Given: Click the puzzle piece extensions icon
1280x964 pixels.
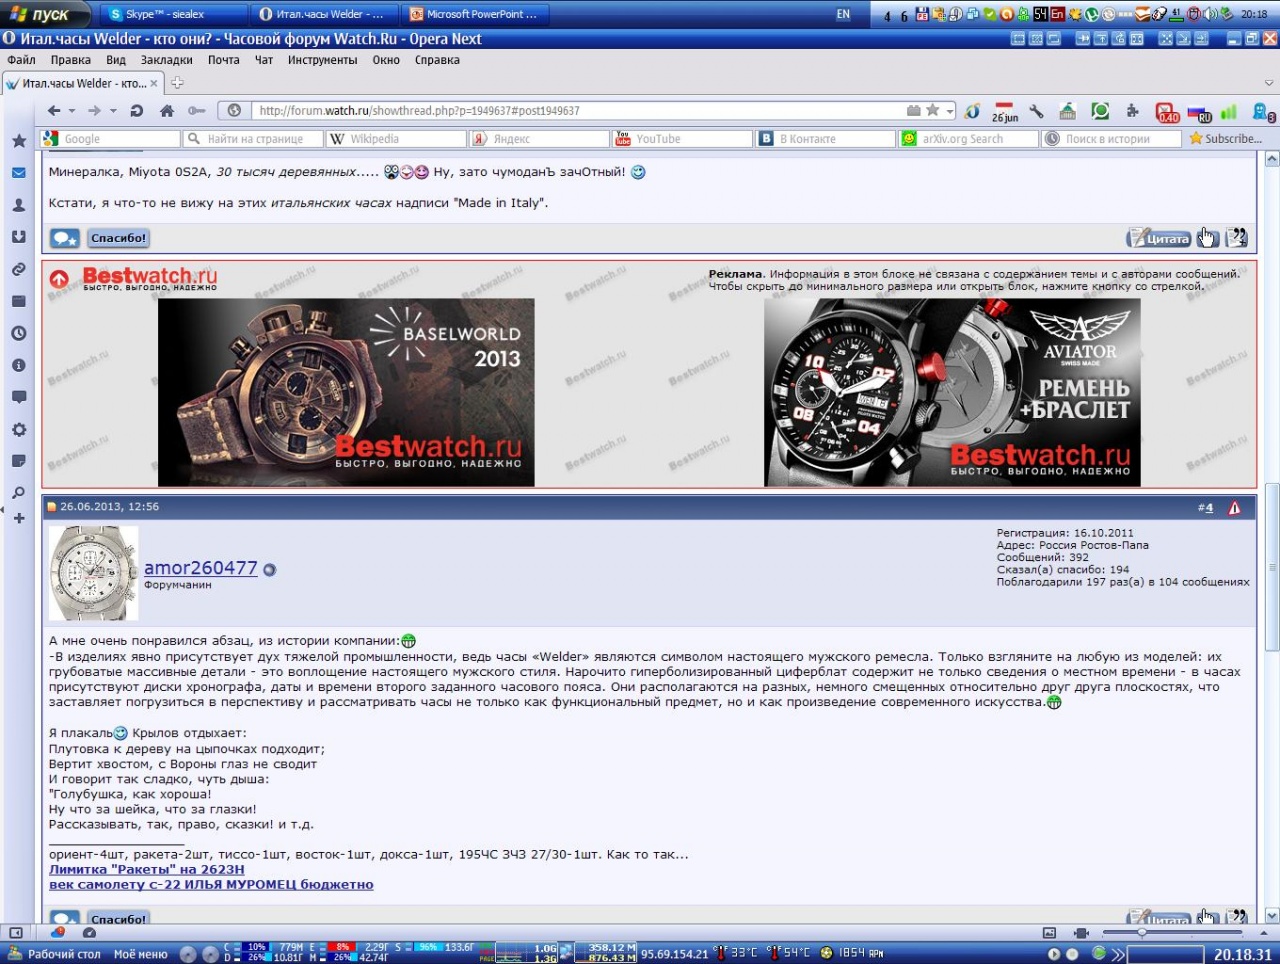Looking at the screenshot, I should (1132, 111).
